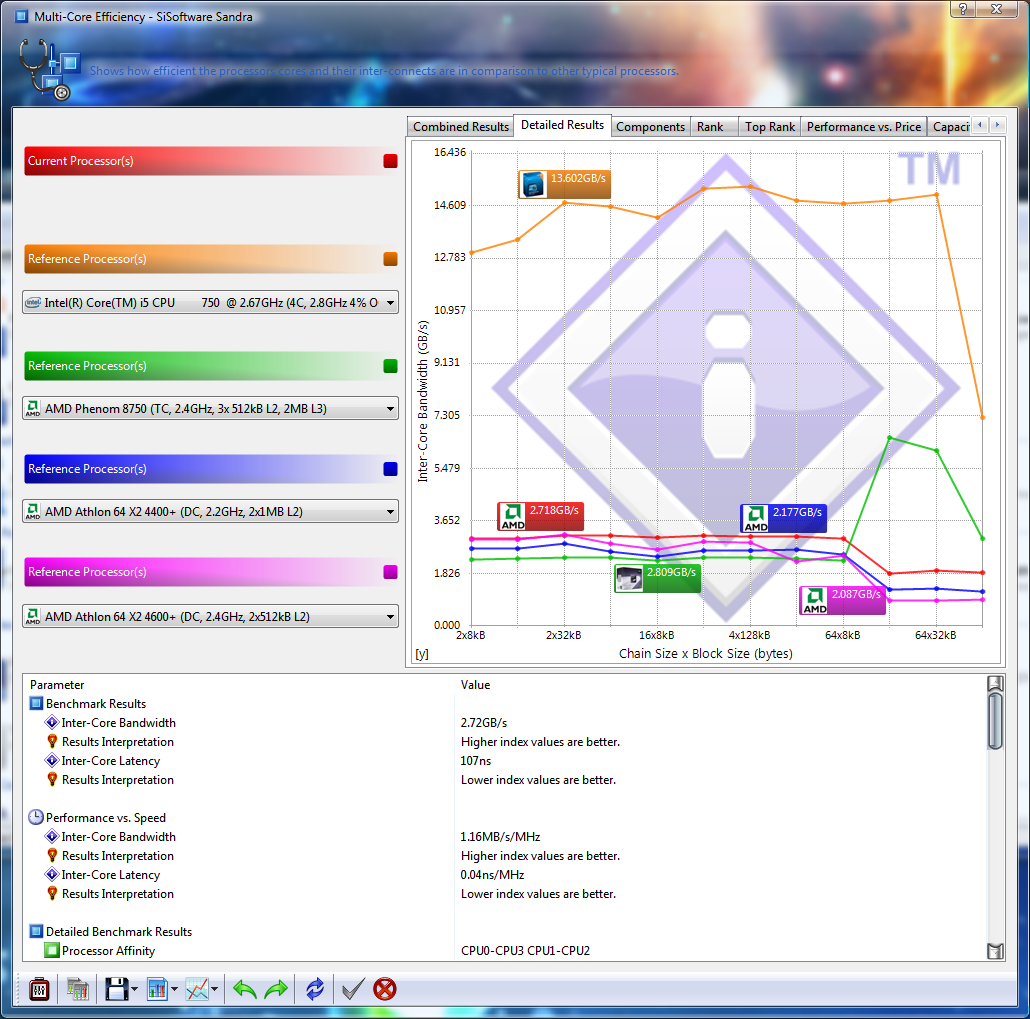Image resolution: width=1030 pixels, height=1019 pixels.
Task: Click the blue AMD 2.177GB/s chart label
Action: (784, 518)
